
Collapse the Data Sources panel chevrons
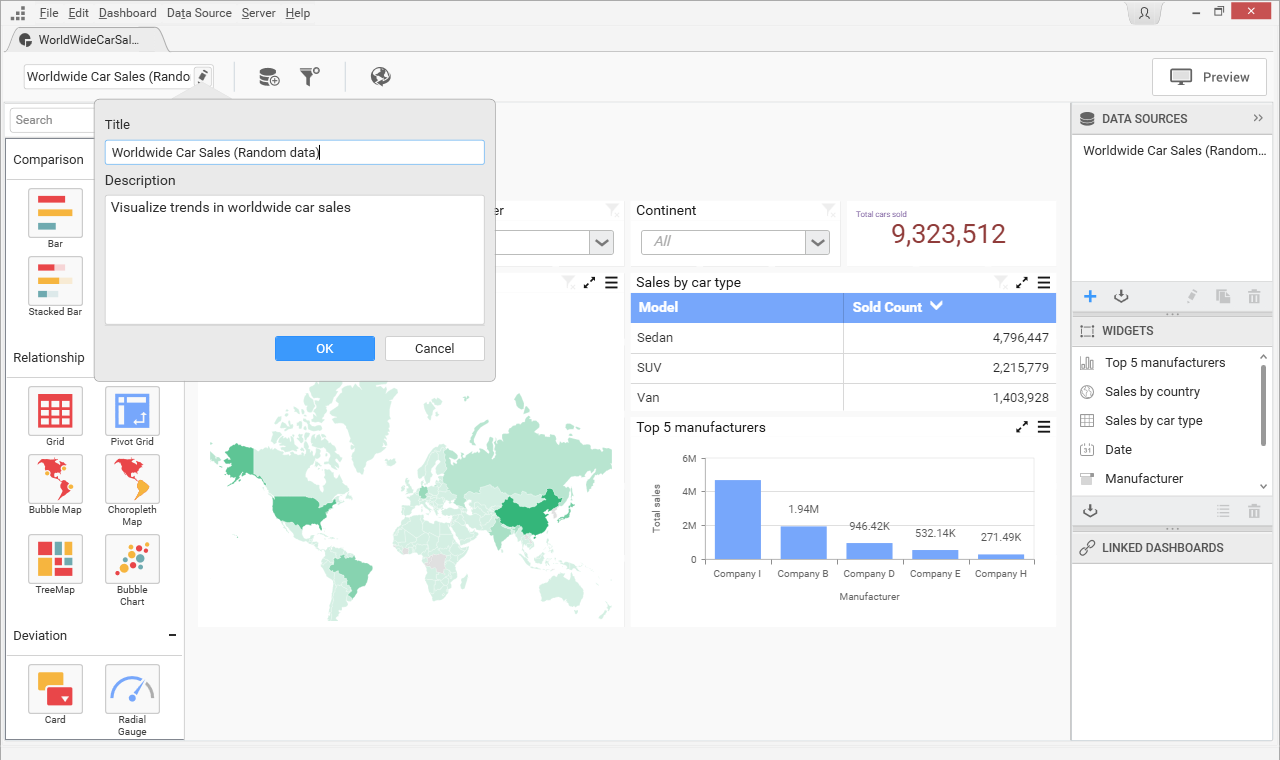pos(1258,118)
